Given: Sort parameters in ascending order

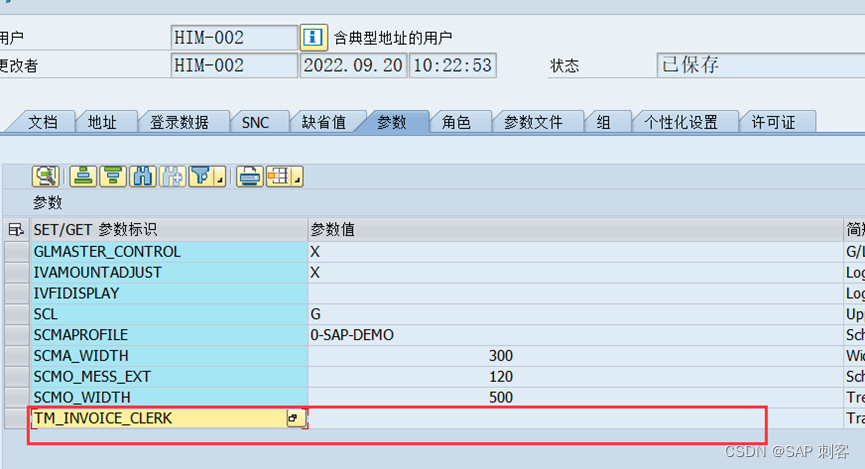Looking at the screenshot, I should pos(83,177).
